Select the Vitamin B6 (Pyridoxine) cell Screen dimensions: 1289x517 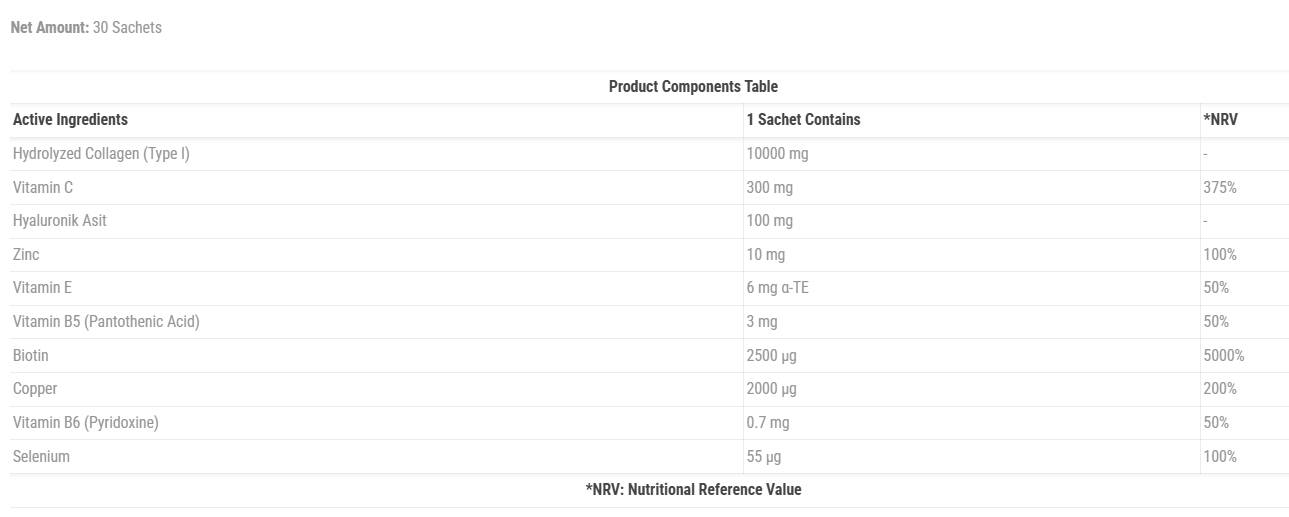(x=86, y=423)
